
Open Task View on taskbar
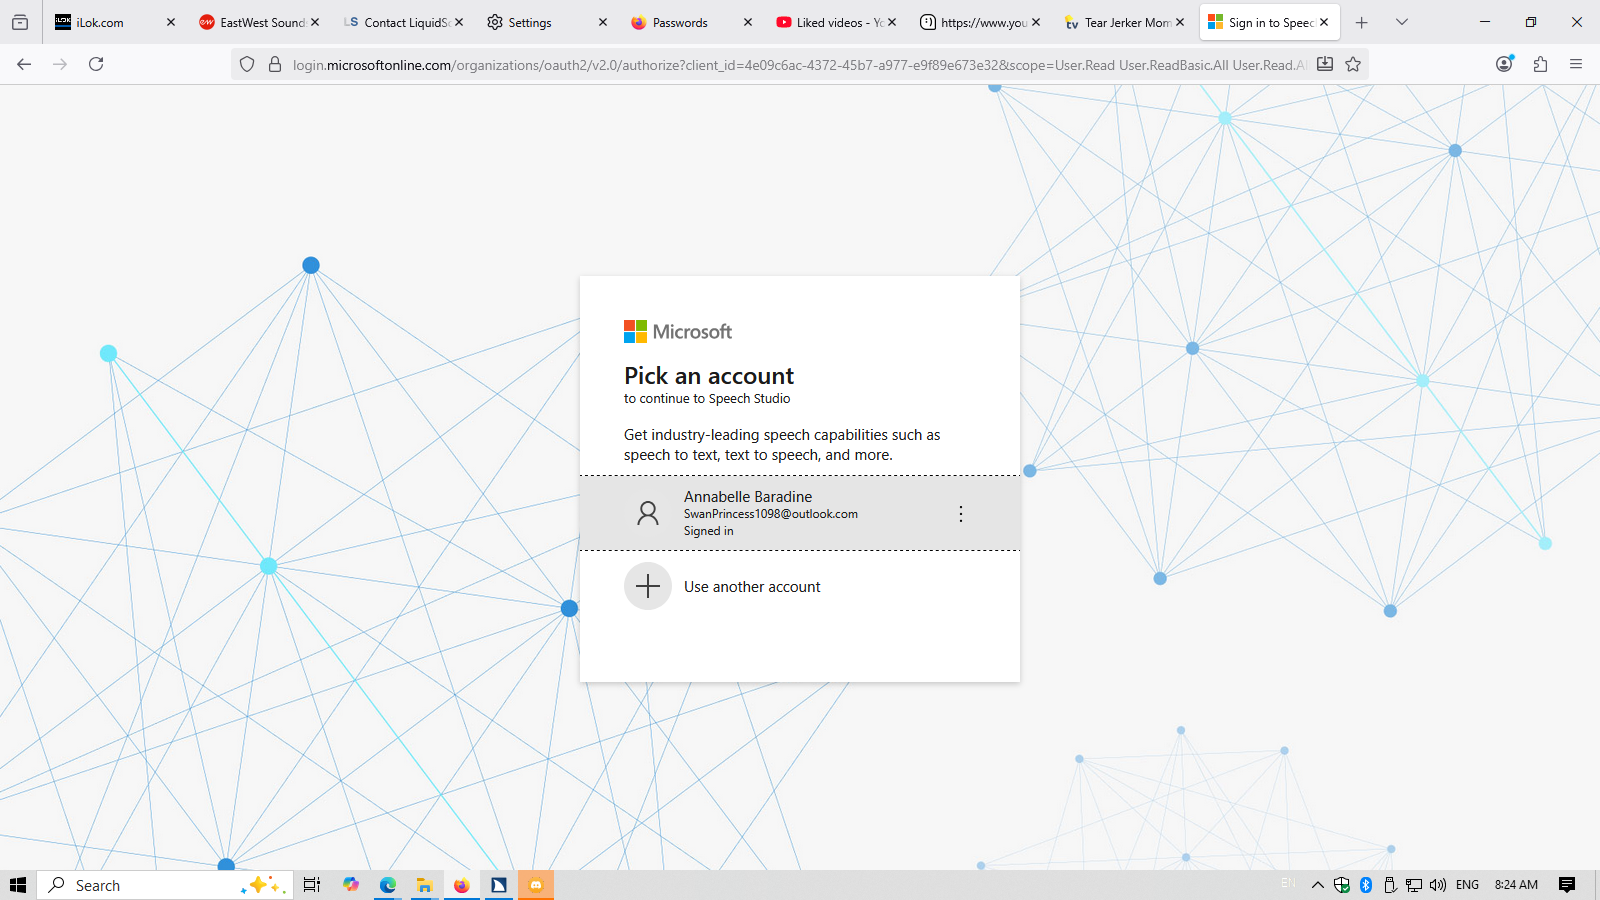pyautogui.click(x=312, y=885)
